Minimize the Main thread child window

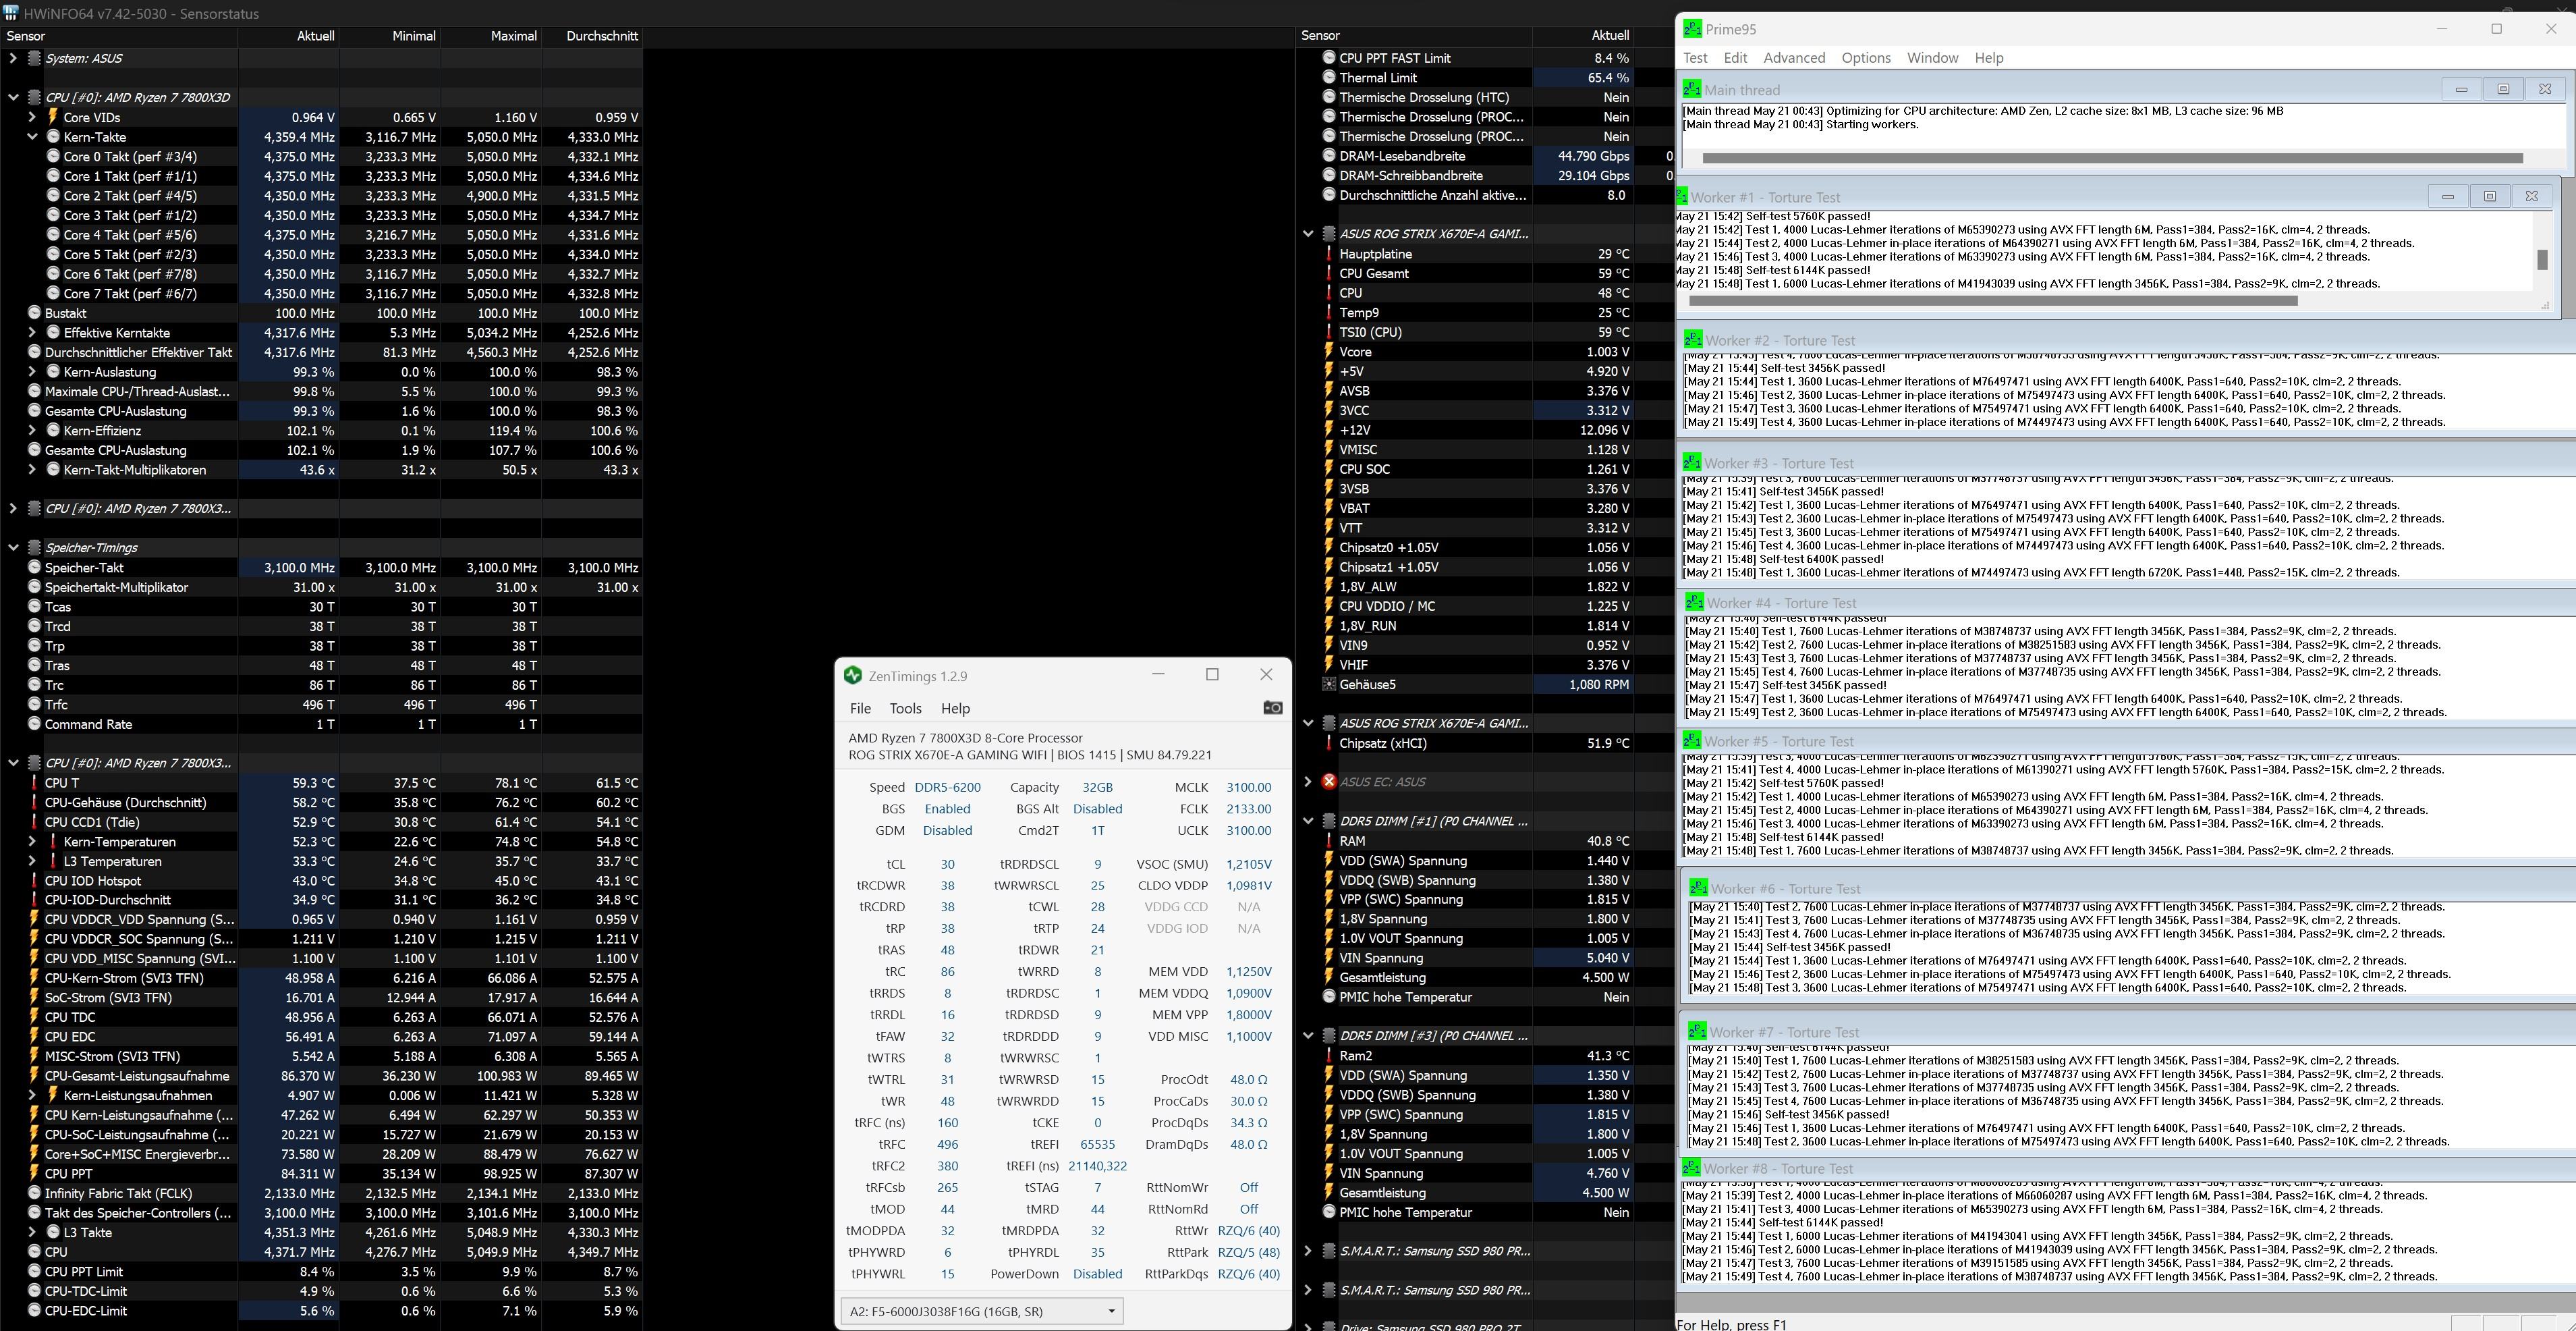coord(2461,89)
